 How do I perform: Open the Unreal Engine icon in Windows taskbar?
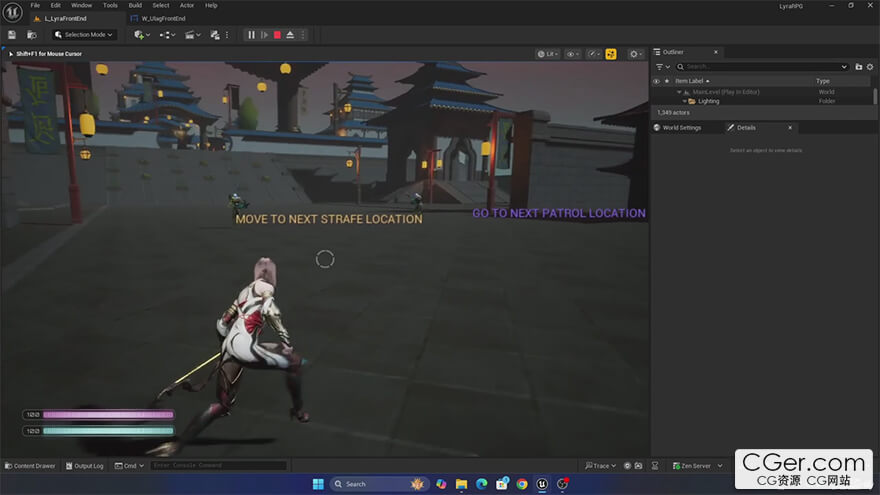(542, 484)
